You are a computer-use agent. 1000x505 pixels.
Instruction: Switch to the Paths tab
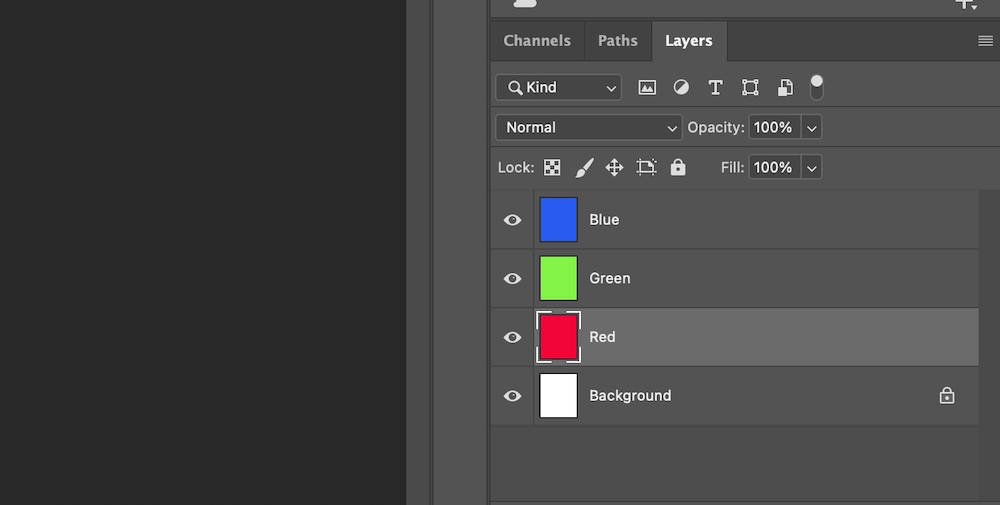pos(618,41)
